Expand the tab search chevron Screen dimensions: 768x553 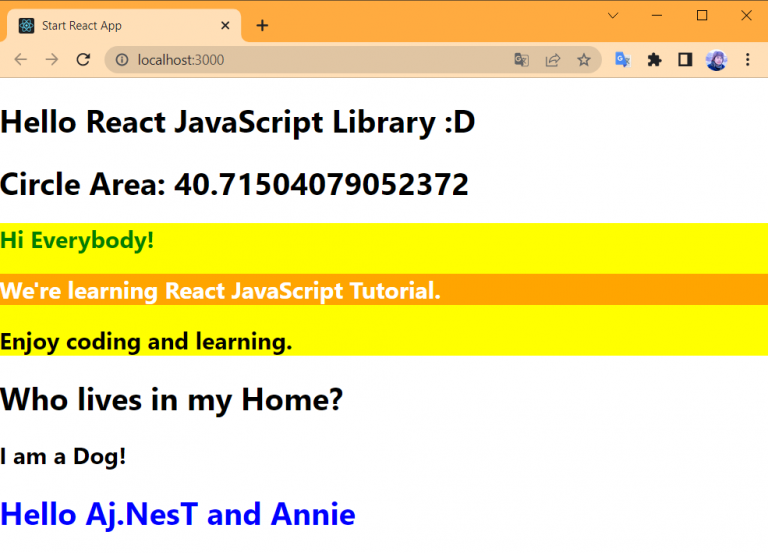613,15
